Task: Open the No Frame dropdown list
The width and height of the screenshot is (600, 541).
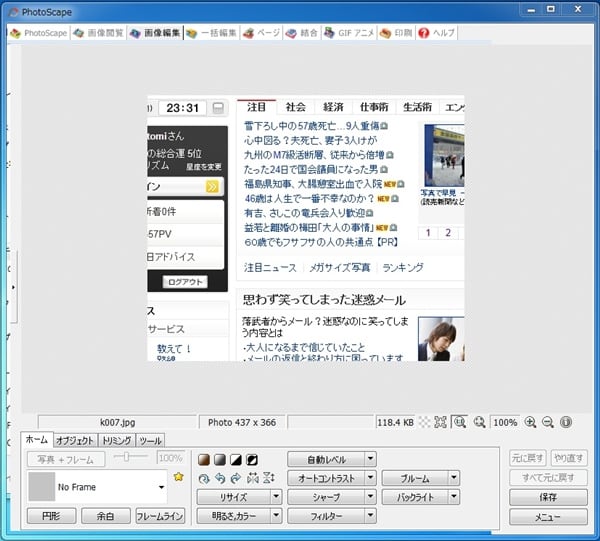Action: pos(161,488)
